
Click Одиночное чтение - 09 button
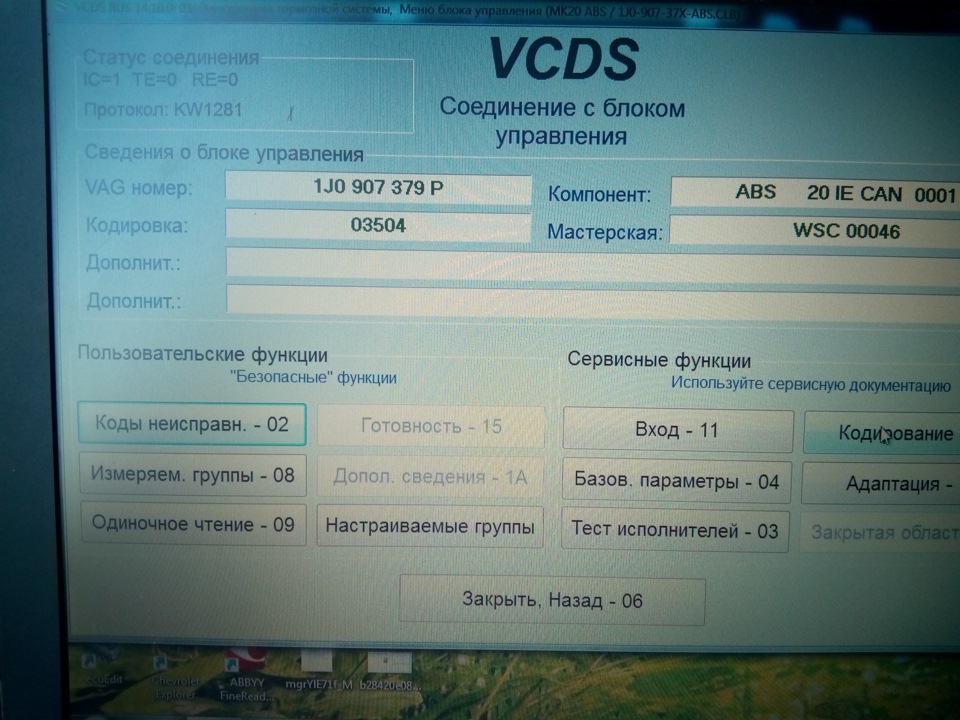tap(193, 524)
